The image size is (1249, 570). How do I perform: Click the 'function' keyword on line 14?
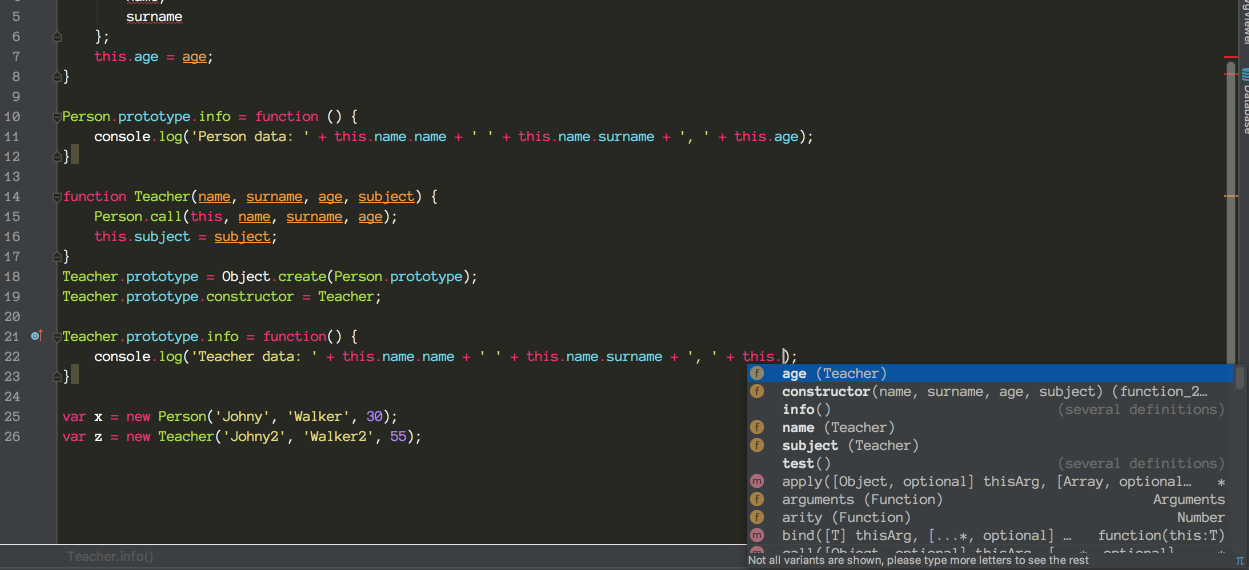[x=94, y=196]
